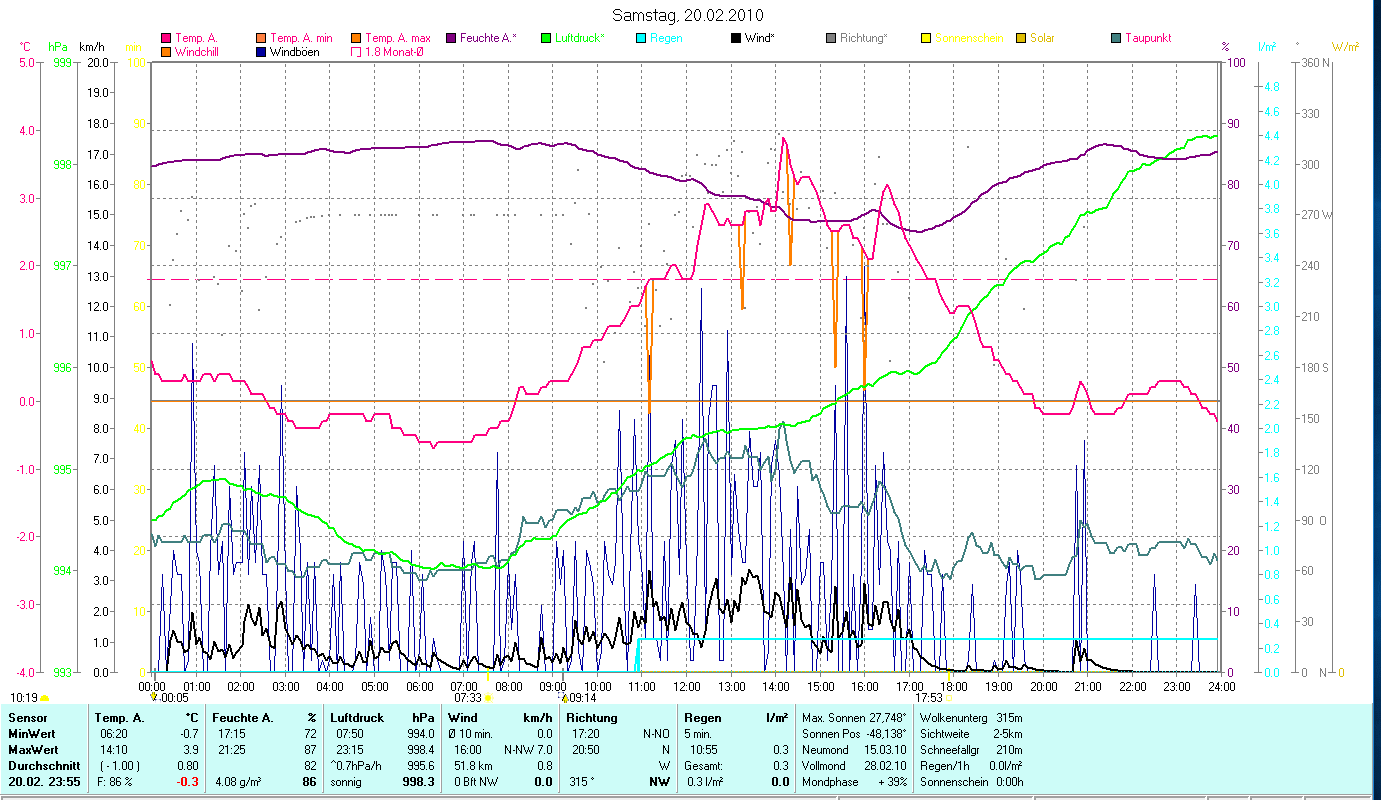Image resolution: width=1381 pixels, height=800 pixels.
Task: Click the chart title Samstag, 20.02.2010
Action: point(690,15)
